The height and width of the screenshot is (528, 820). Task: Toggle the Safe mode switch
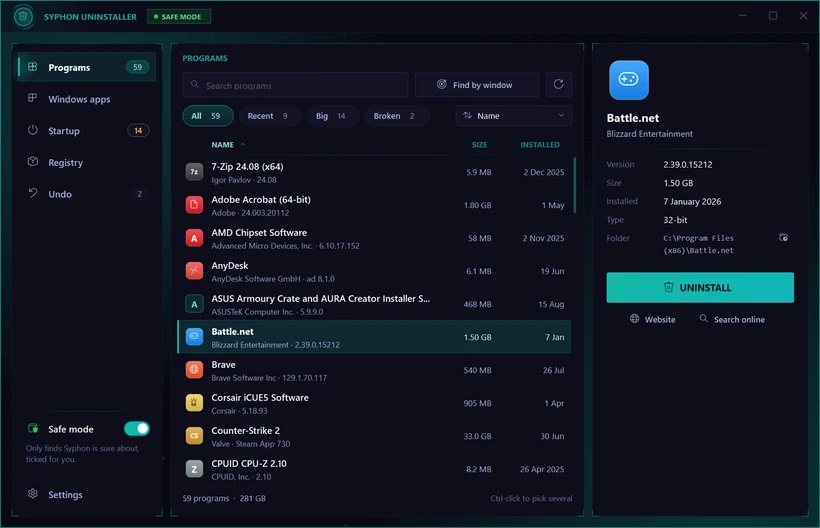137,429
